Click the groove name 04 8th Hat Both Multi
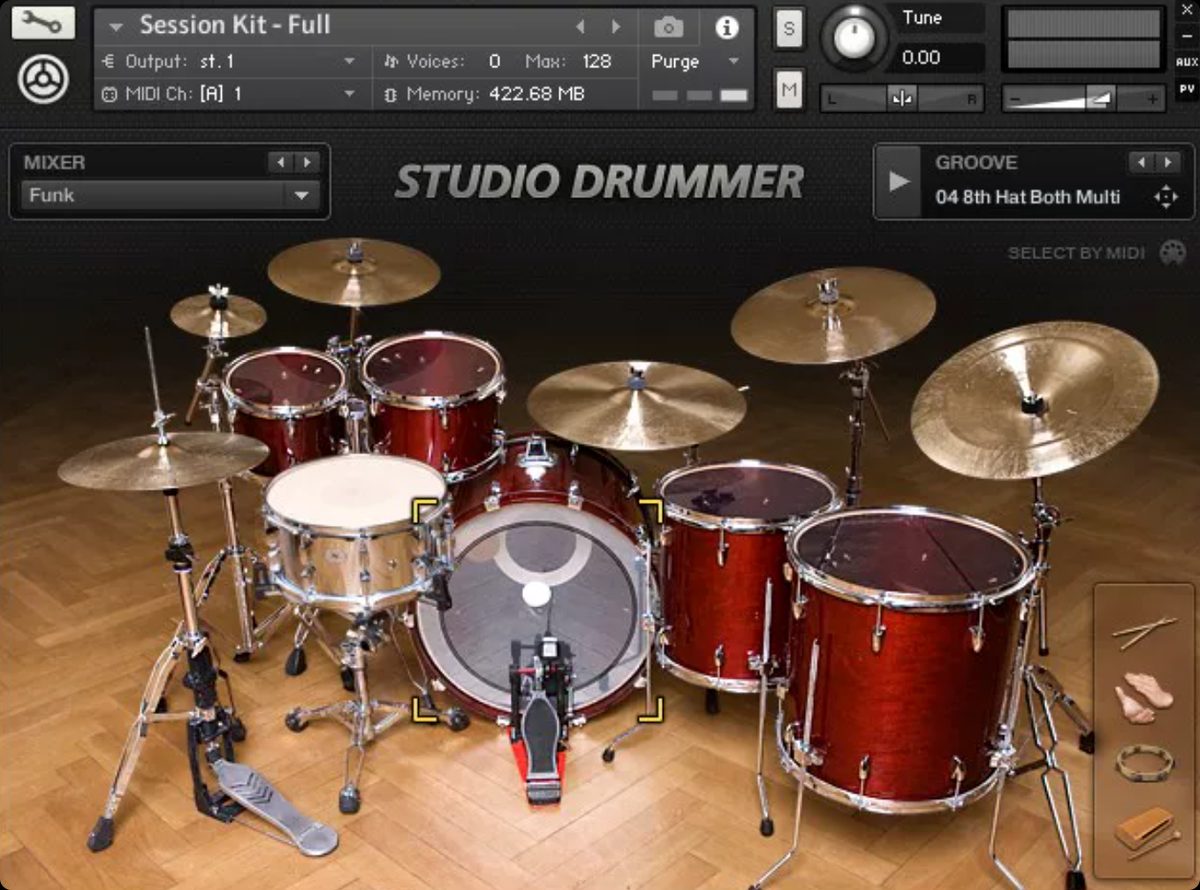1200x890 pixels. 1027,197
